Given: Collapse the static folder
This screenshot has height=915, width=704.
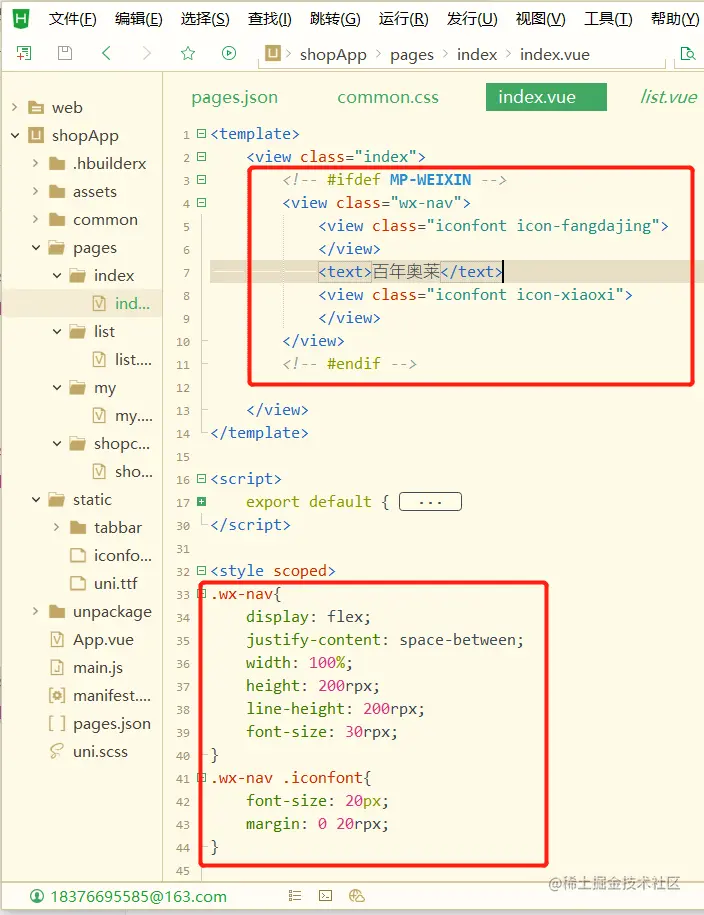Looking at the screenshot, I should [x=36, y=500].
